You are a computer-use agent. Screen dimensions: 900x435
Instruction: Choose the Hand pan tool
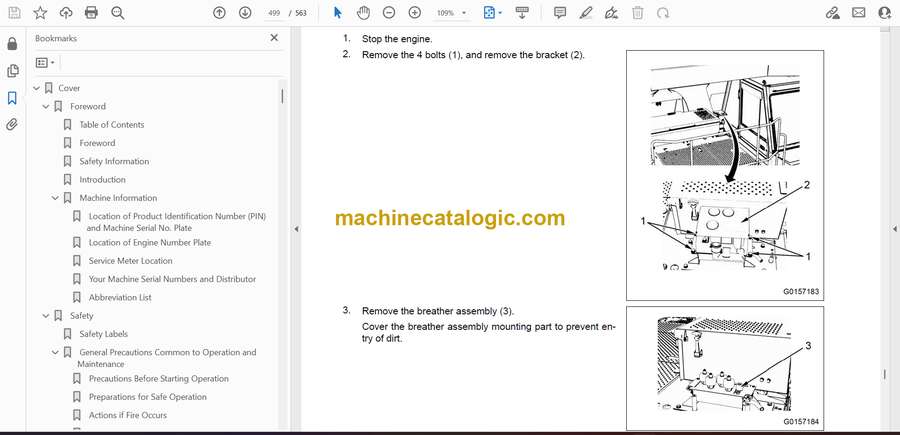363,13
